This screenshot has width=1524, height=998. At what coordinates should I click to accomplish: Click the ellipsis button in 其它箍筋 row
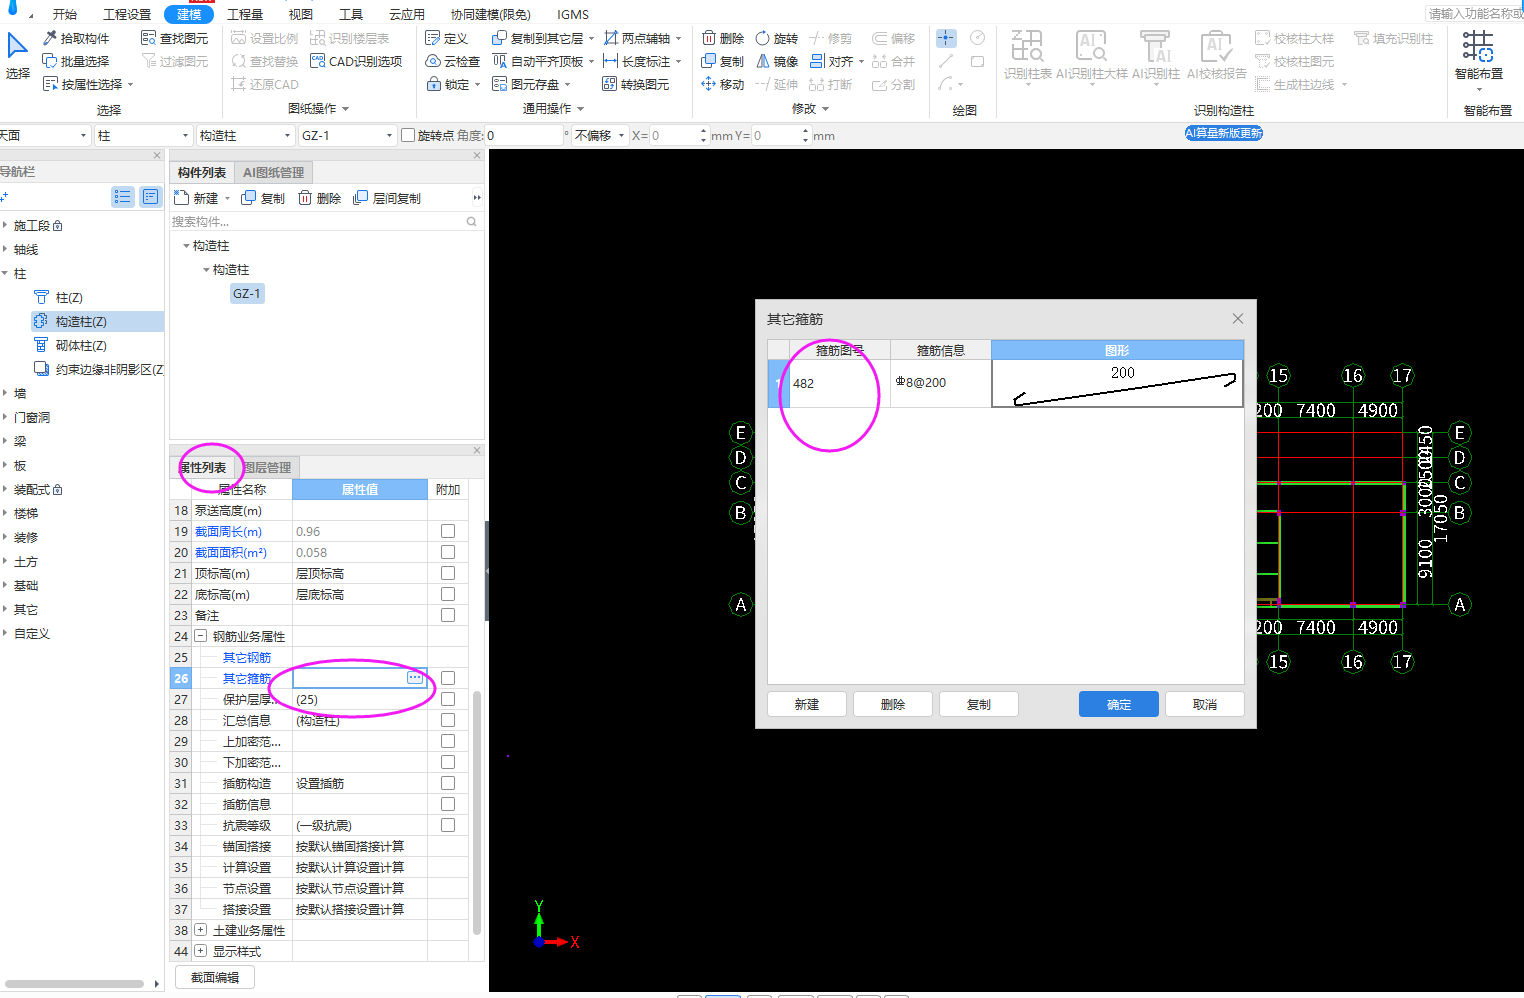click(415, 678)
